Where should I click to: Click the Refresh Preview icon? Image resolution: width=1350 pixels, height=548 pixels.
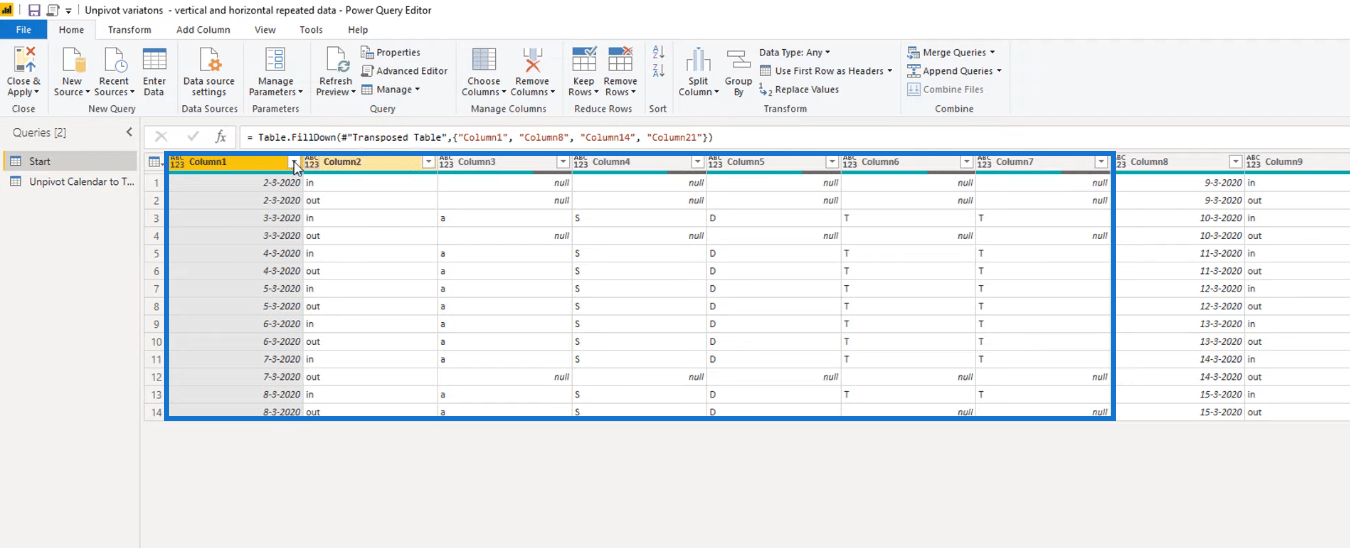(335, 59)
